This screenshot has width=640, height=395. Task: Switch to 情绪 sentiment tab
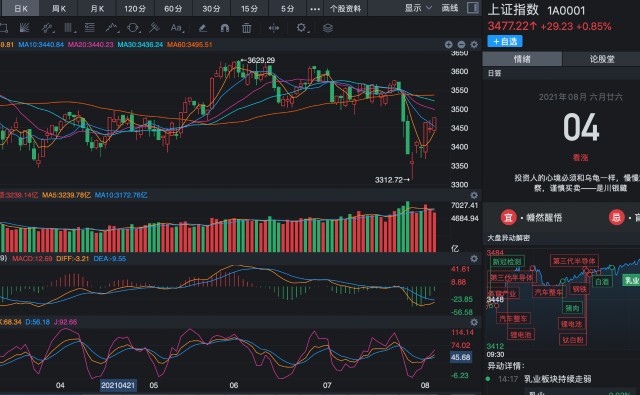point(522,59)
